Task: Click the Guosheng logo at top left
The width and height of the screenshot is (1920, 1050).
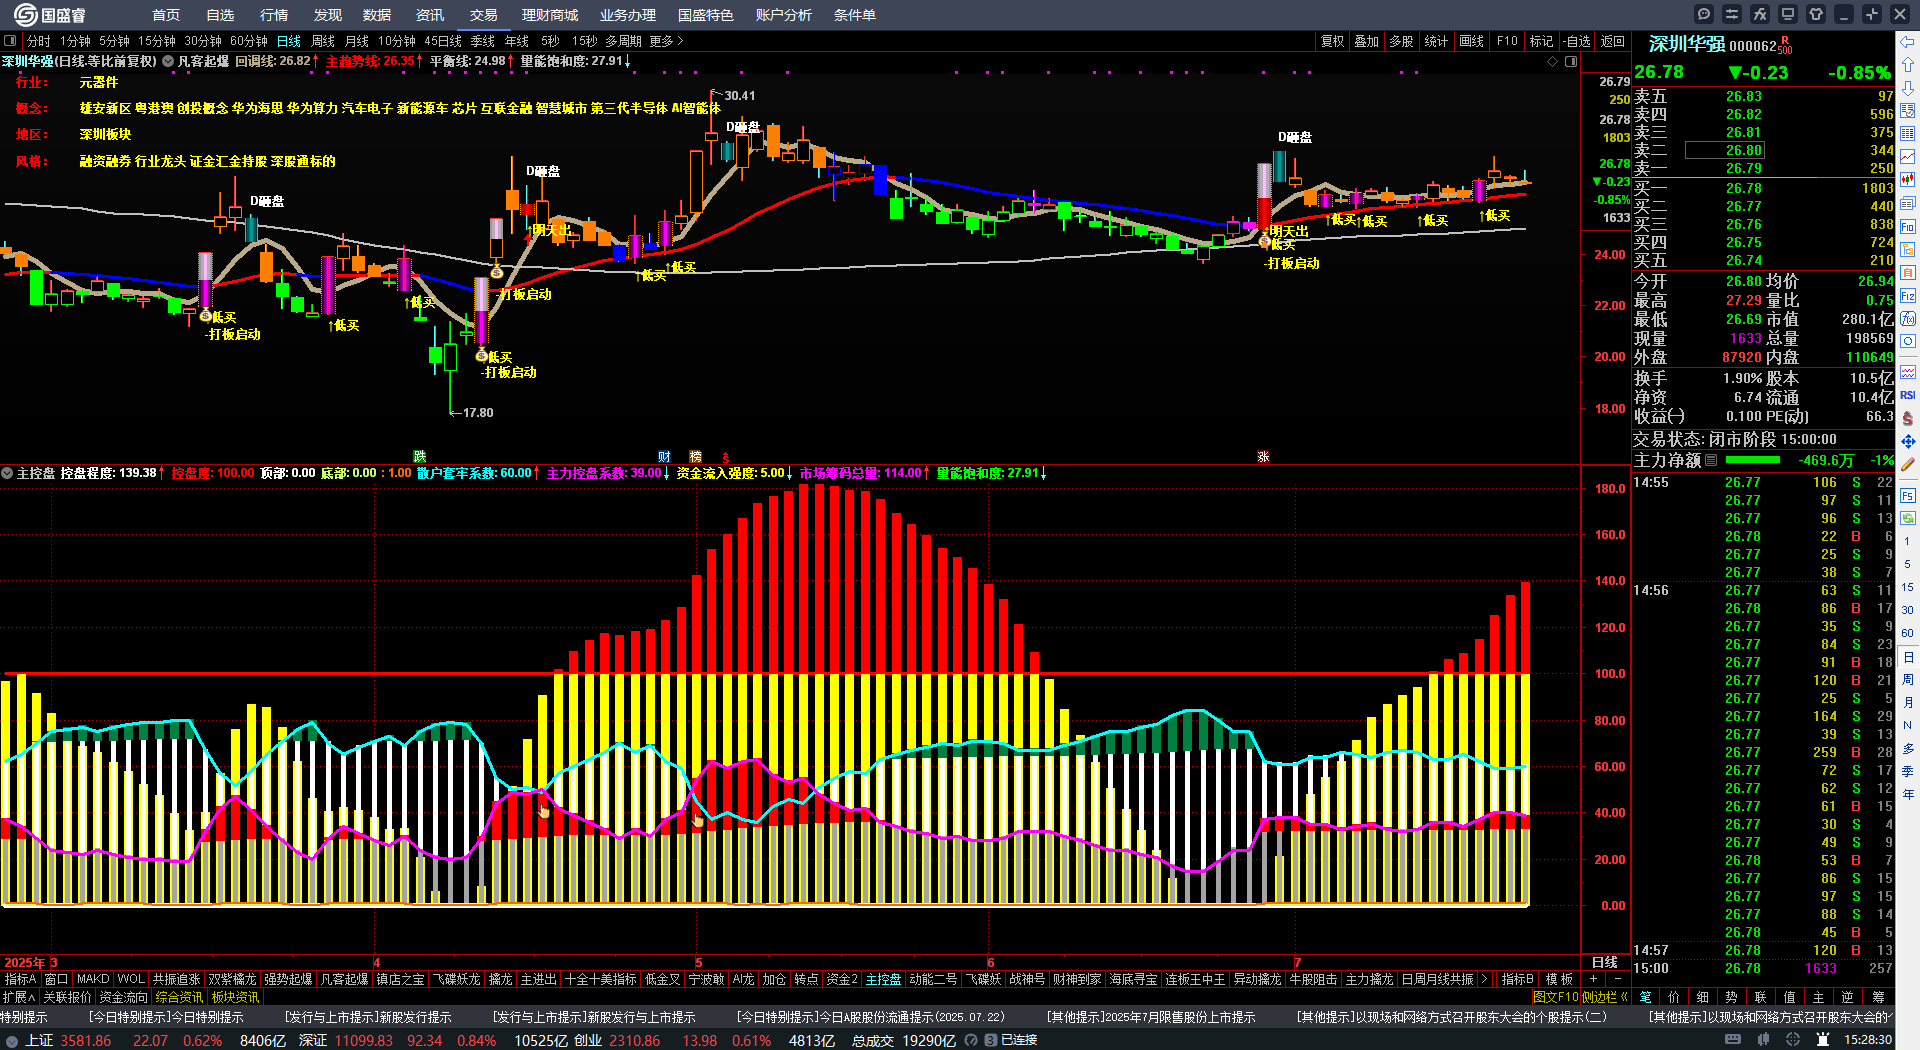Action: [50, 15]
